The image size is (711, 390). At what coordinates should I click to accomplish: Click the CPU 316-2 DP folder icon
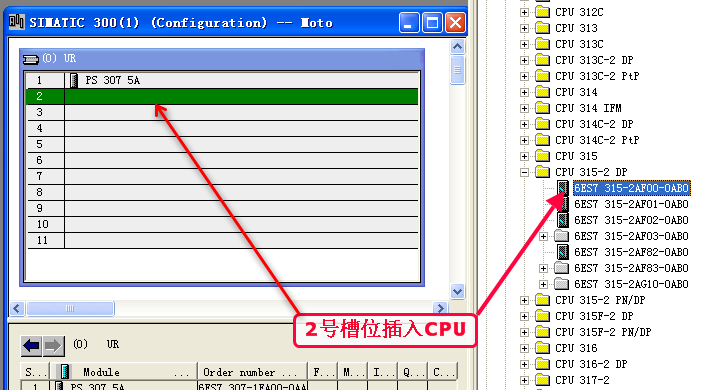click(x=542, y=364)
